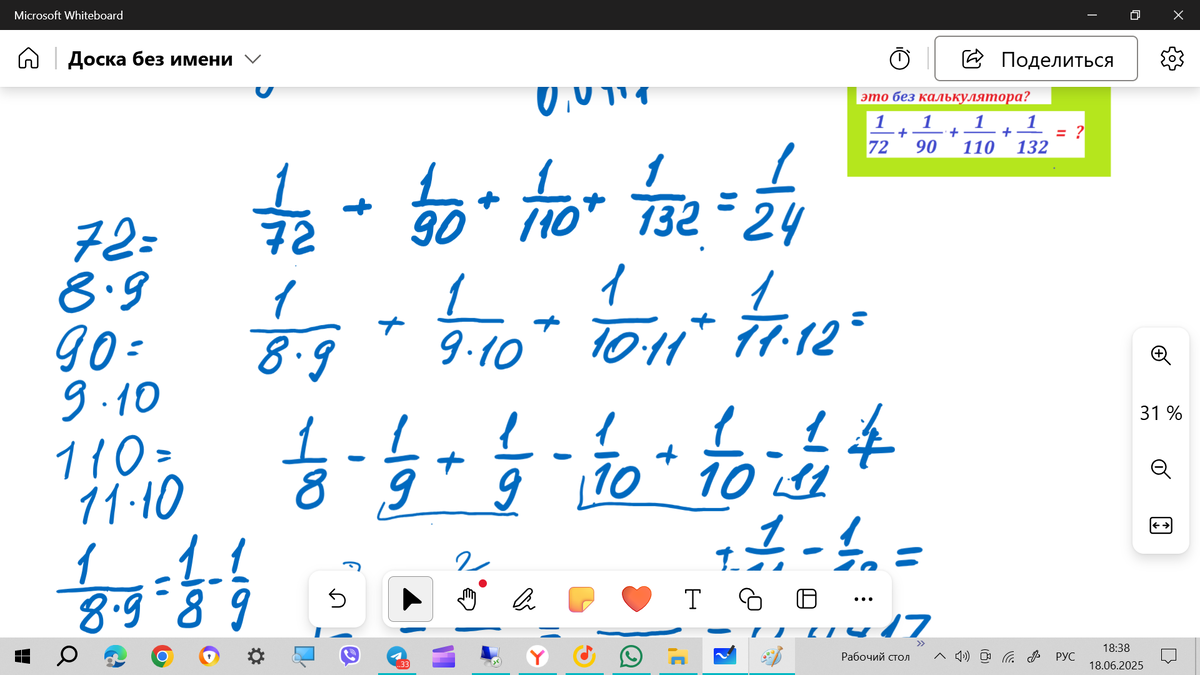Open the templates tool

806,599
